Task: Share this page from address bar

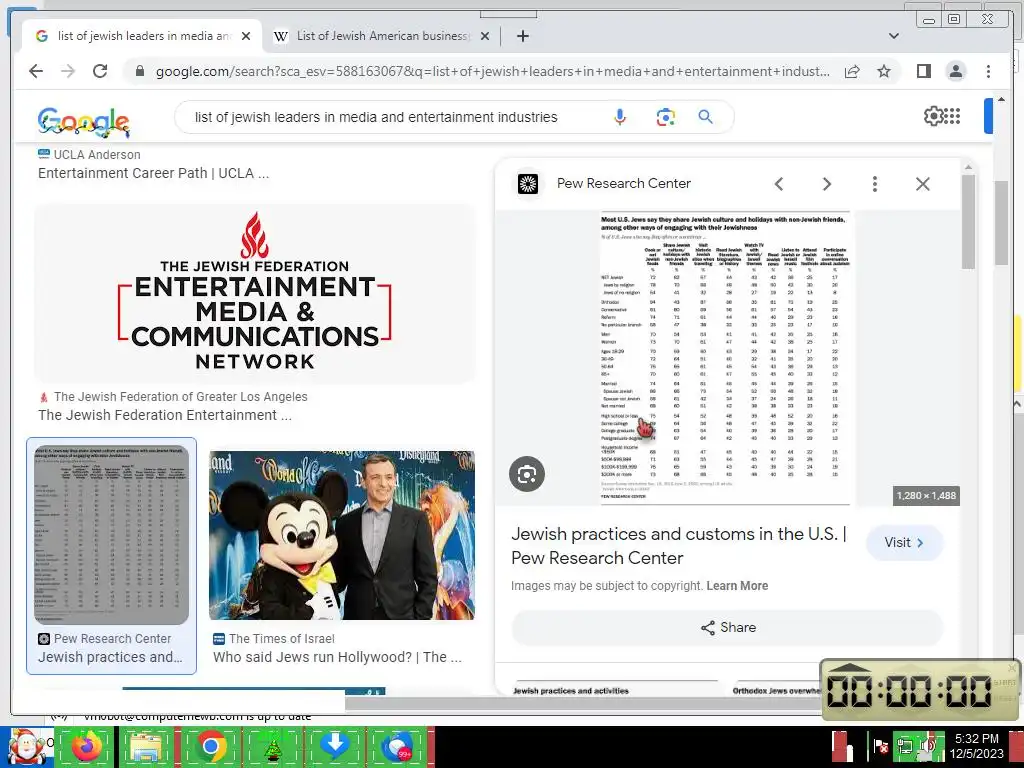Action: 852,71
